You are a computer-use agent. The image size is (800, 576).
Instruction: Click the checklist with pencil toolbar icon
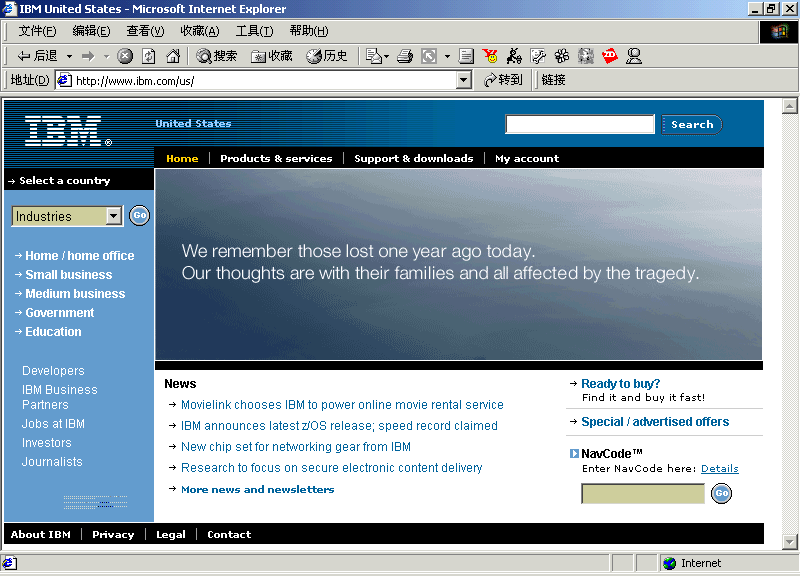coord(538,56)
